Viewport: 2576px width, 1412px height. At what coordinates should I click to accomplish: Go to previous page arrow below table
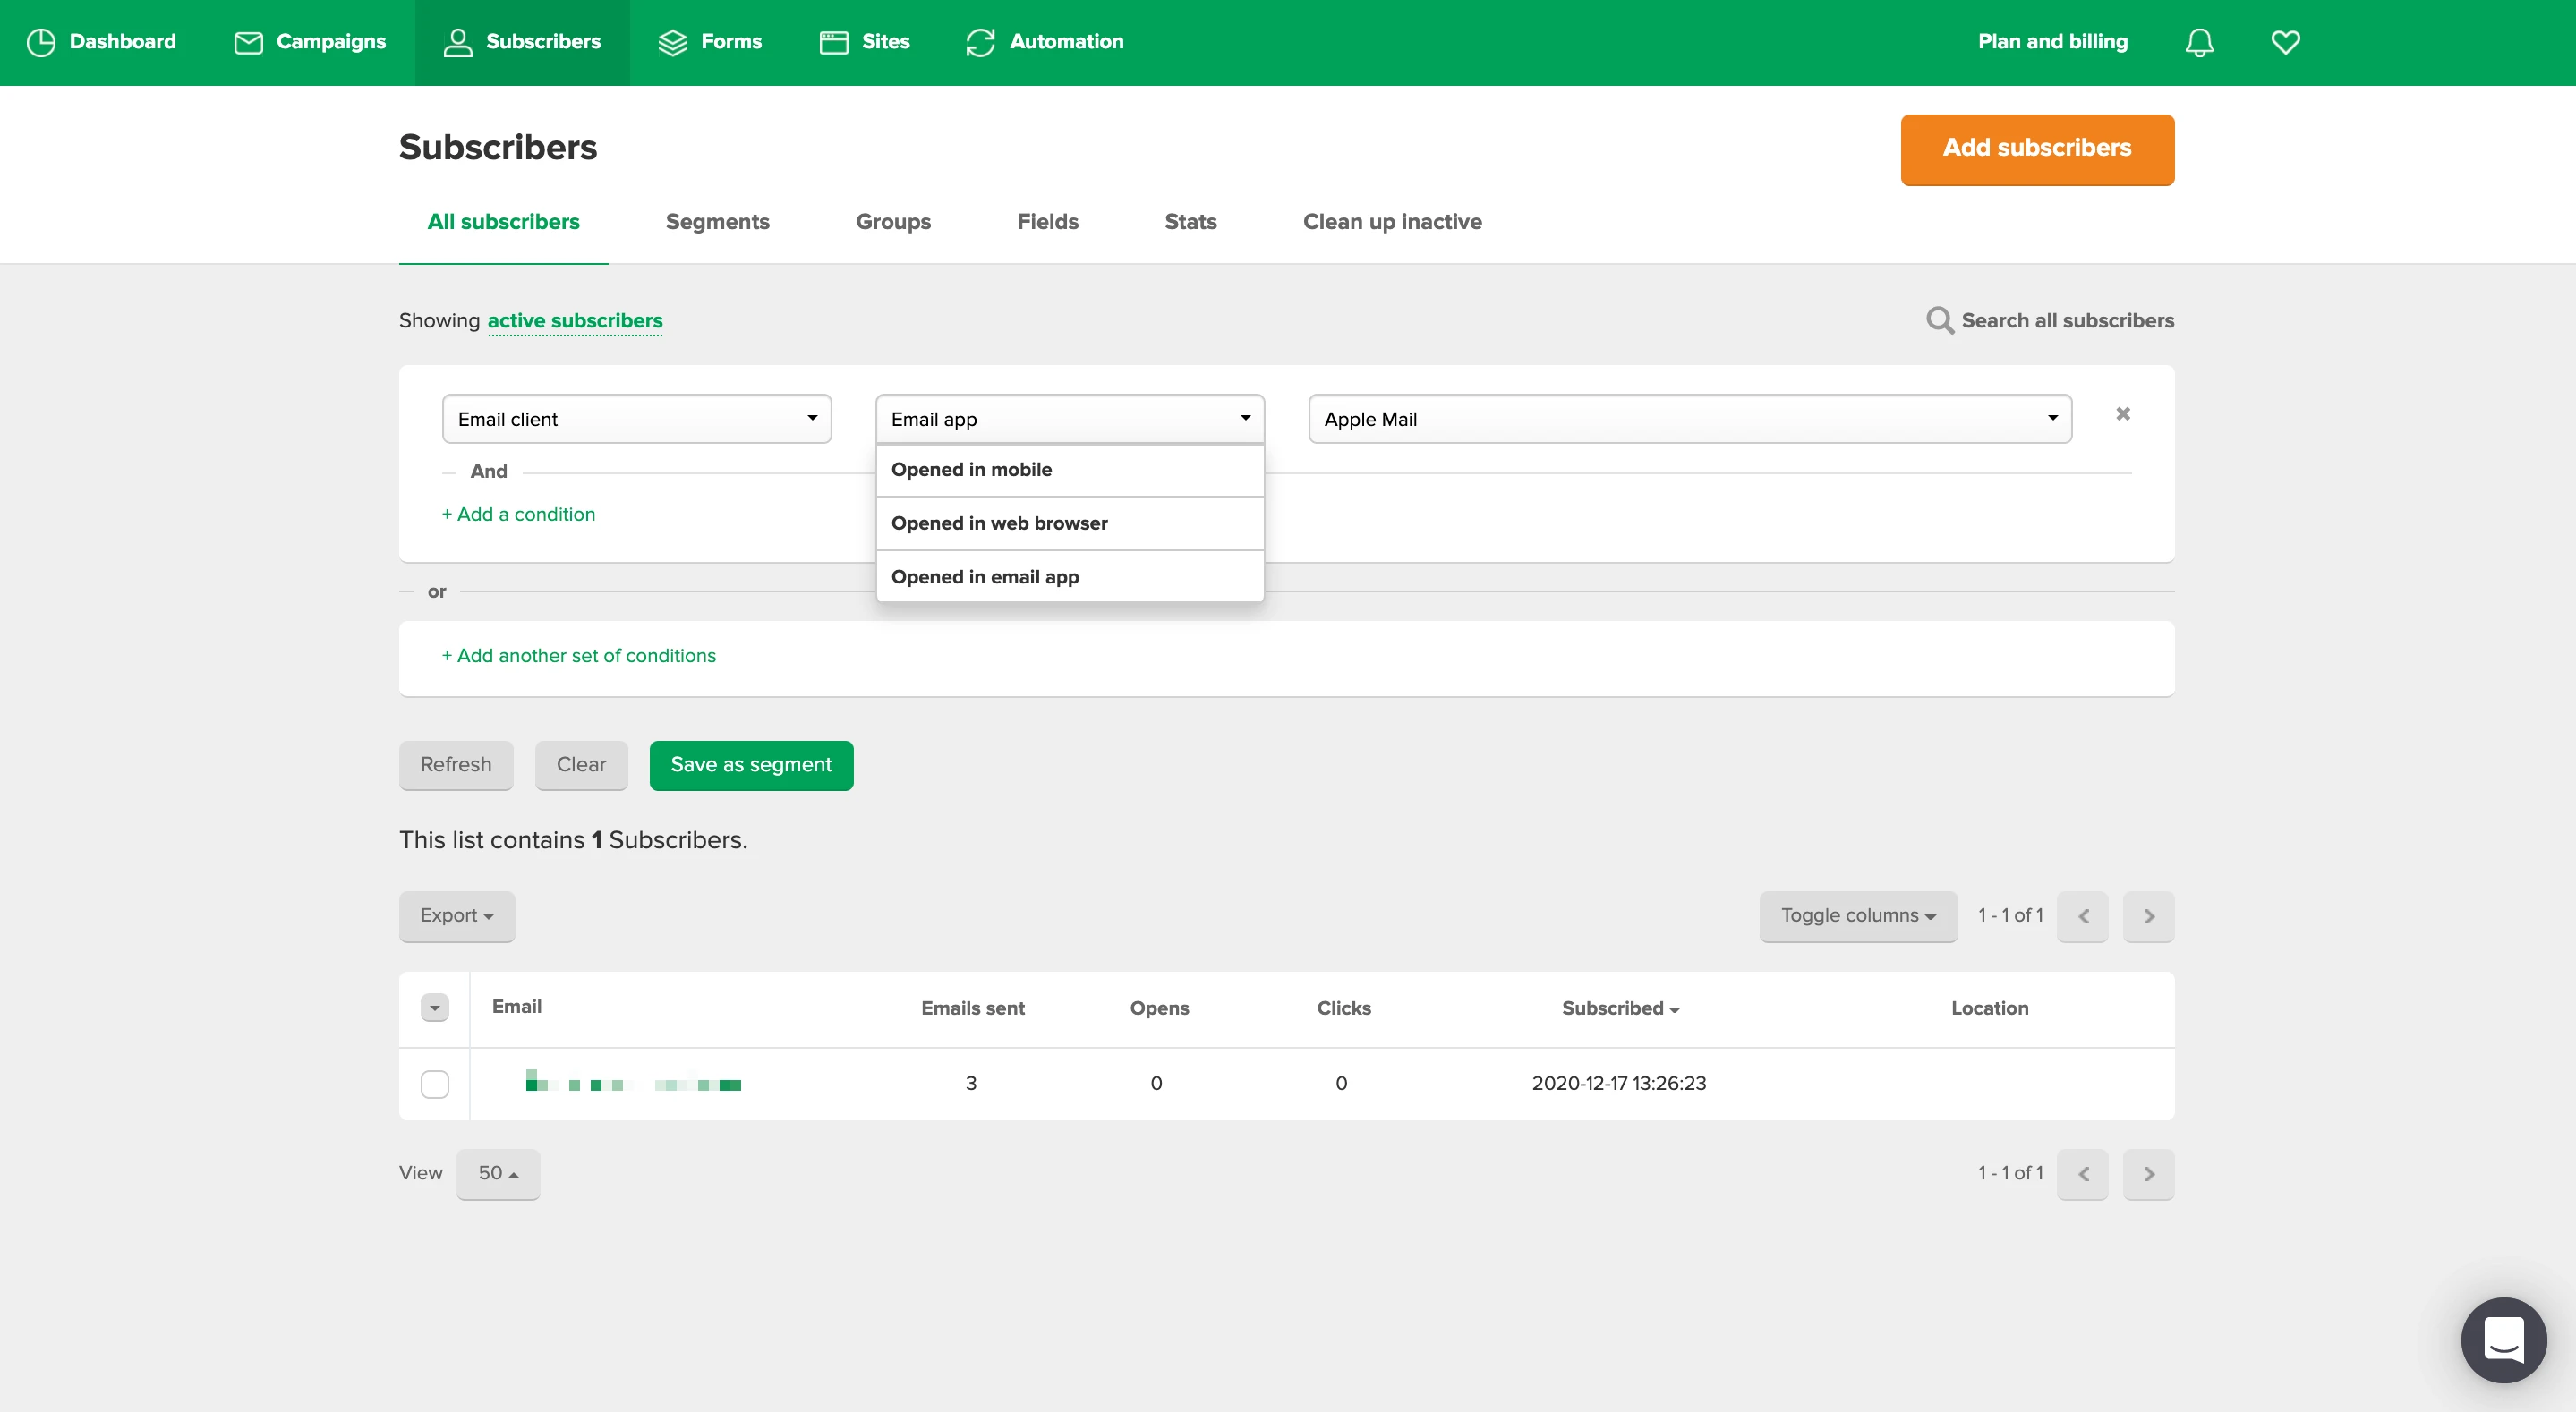point(2083,1174)
